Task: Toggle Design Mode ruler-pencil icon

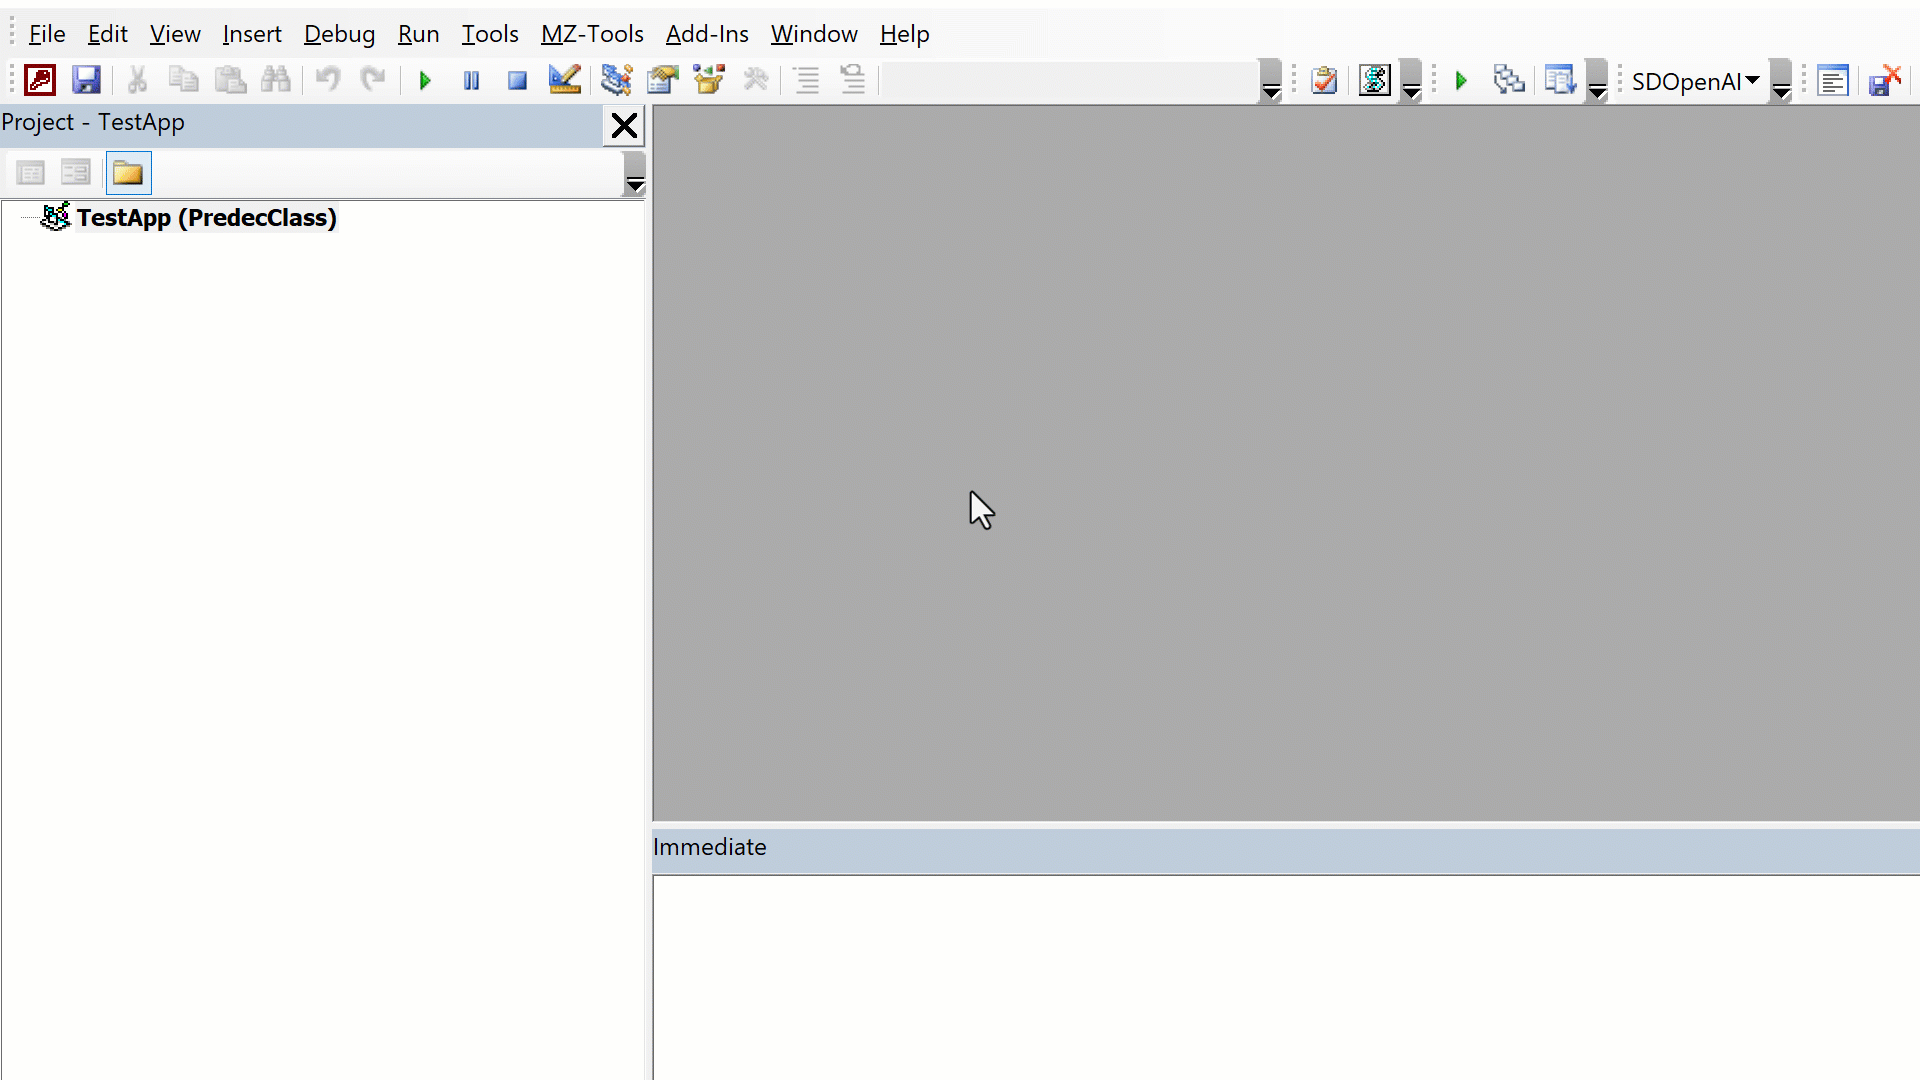Action: pos(564,80)
